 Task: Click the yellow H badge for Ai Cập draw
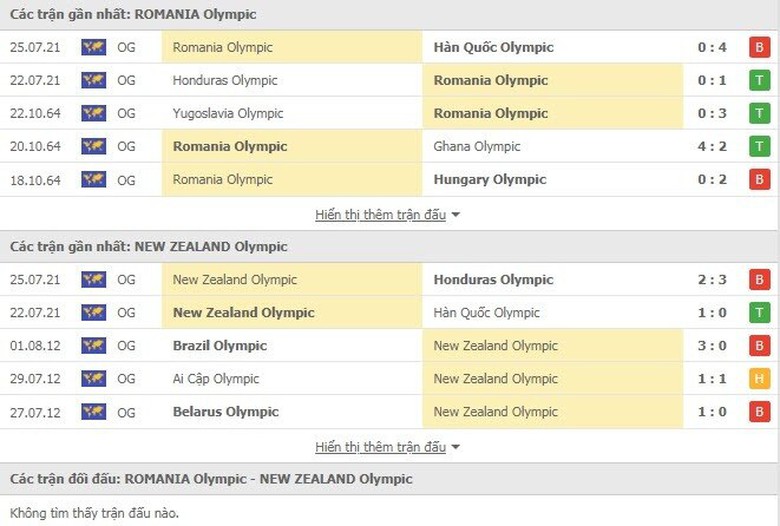click(759, 379)
